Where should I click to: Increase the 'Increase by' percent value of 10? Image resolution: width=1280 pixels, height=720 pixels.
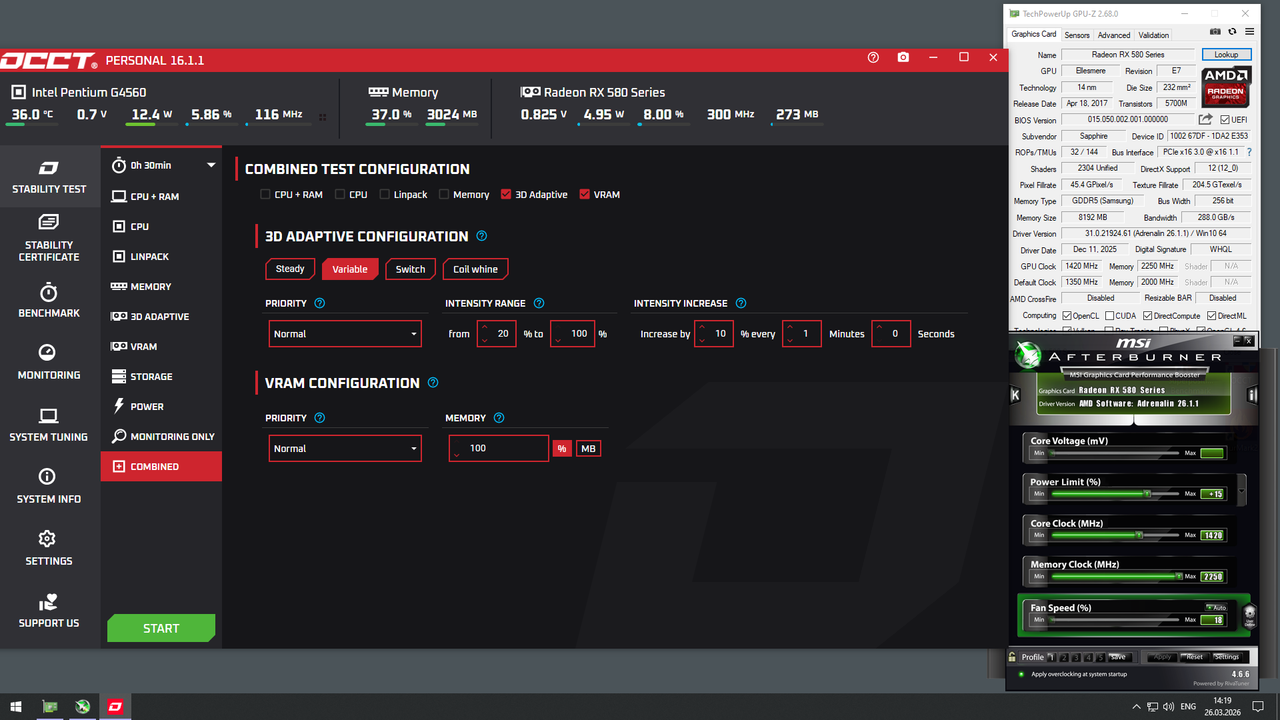(702, 327)
